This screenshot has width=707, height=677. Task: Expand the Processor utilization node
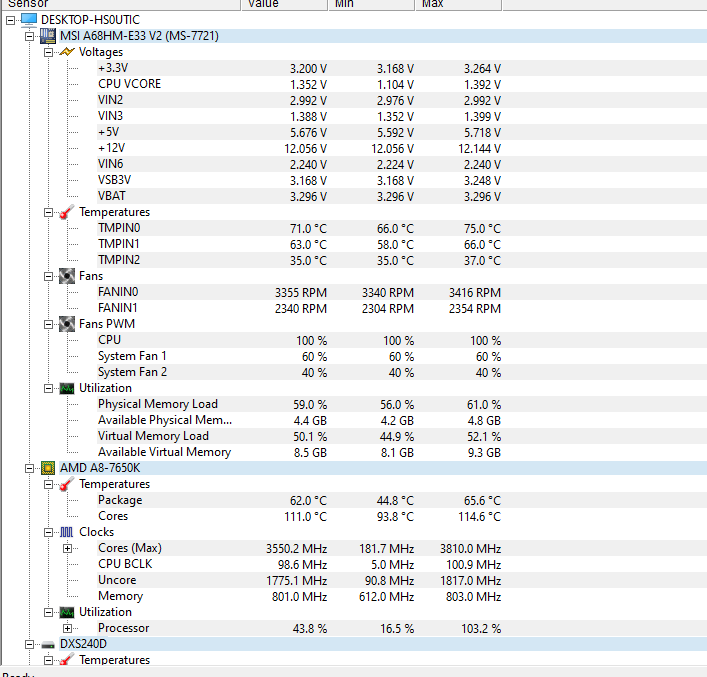point(67,628)
